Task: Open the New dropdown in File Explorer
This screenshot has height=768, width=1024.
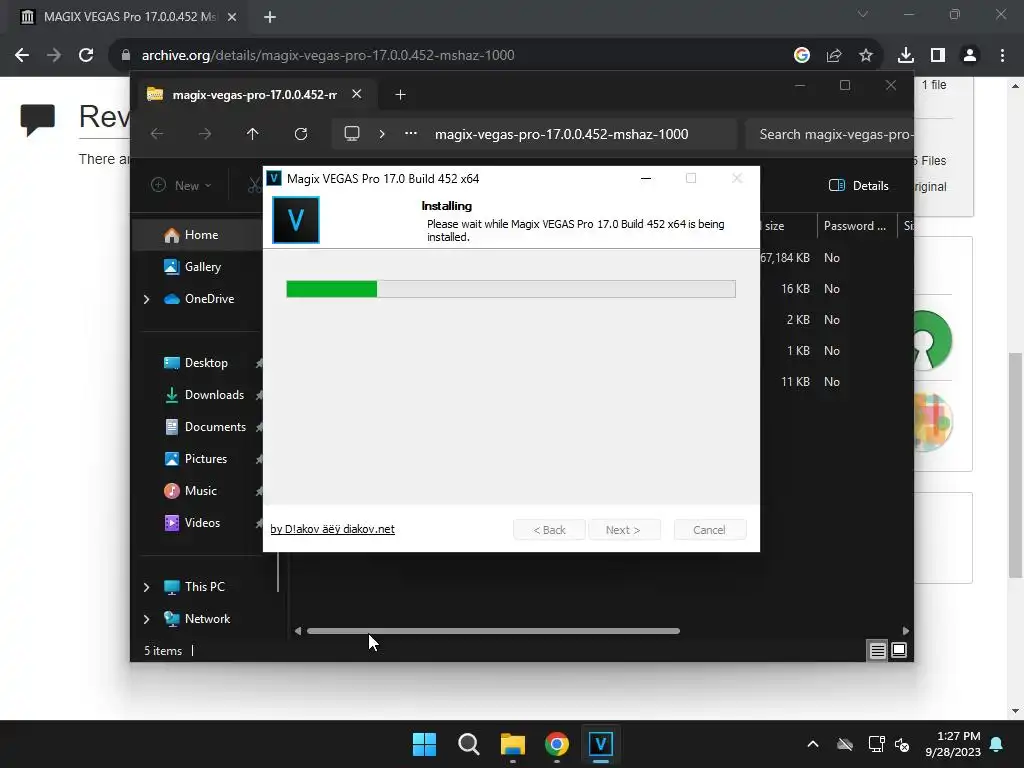Action: pos(181,185)
